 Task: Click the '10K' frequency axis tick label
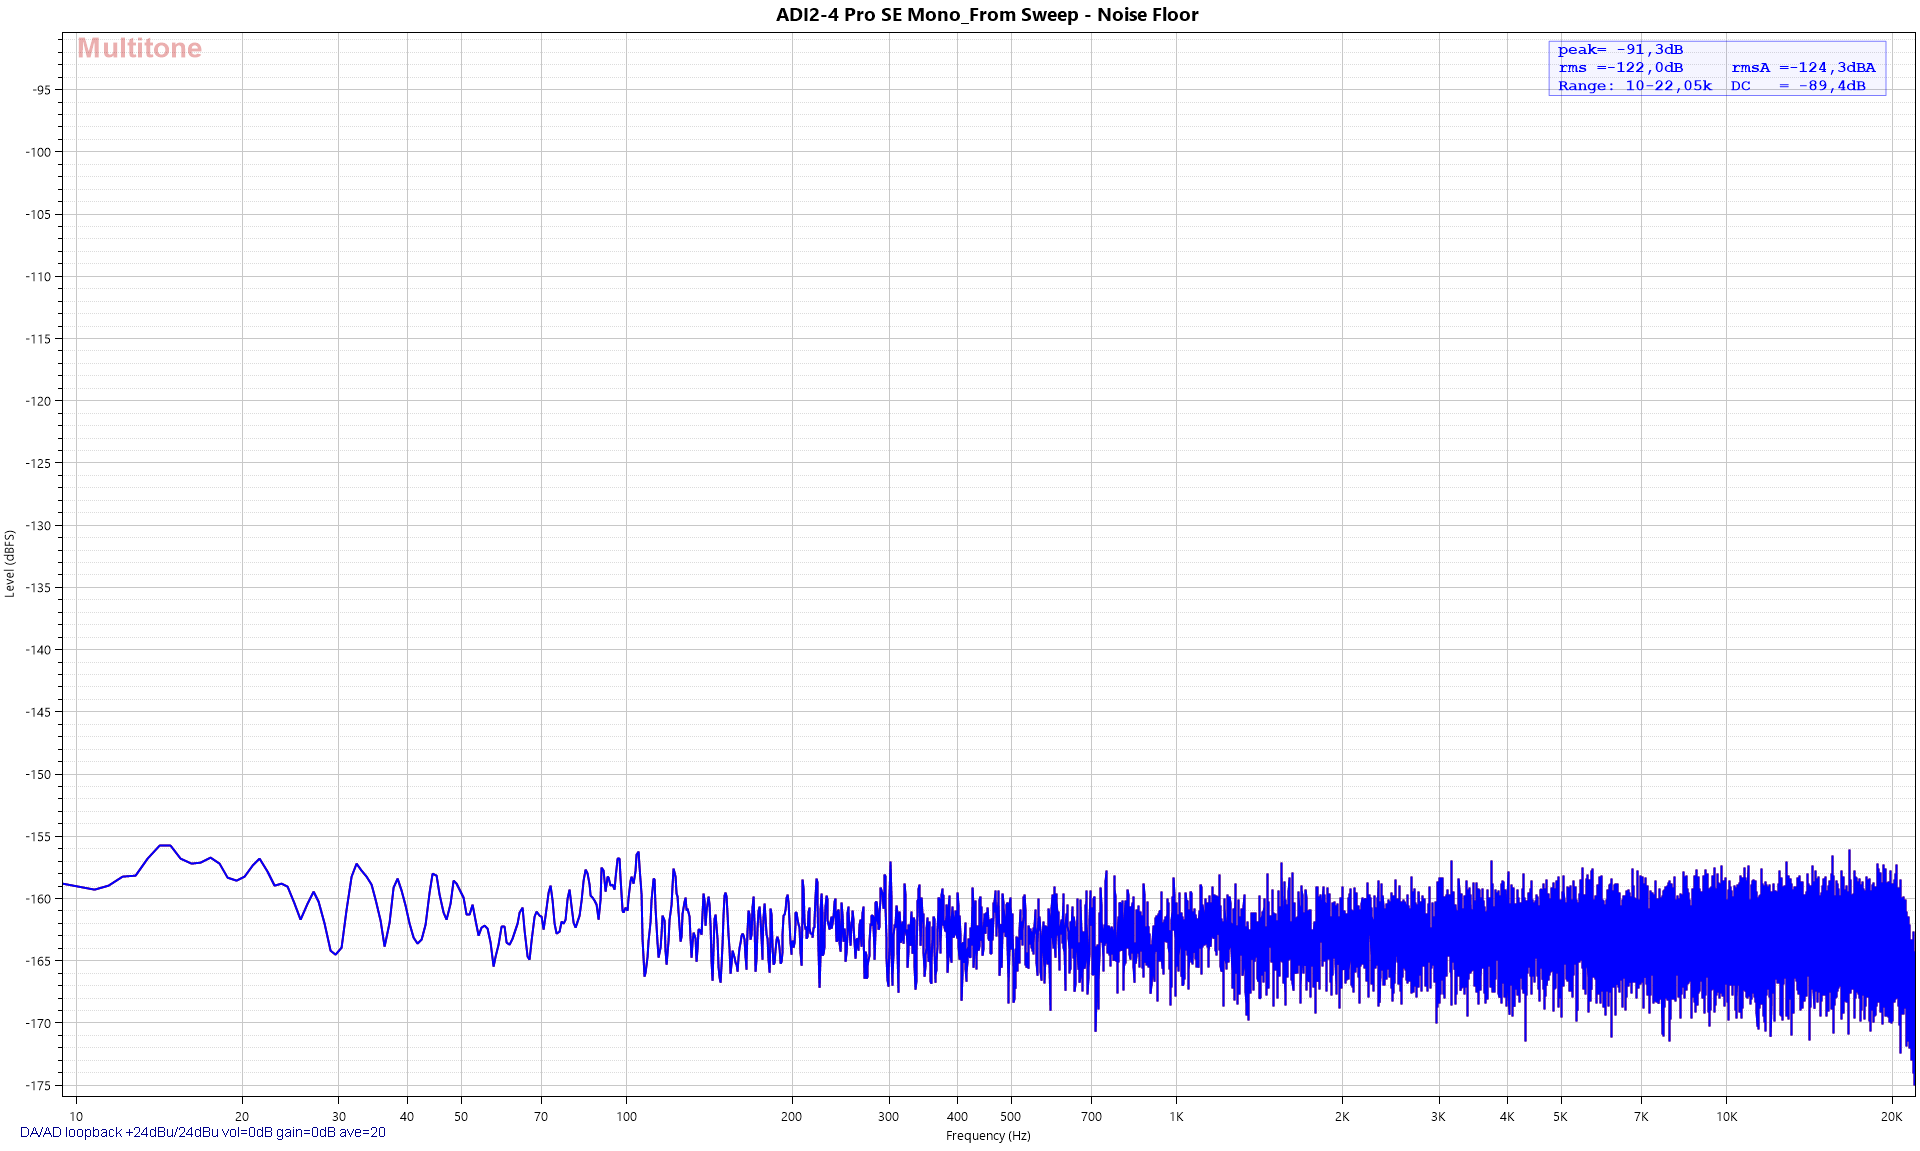tap(1726, 1117)
